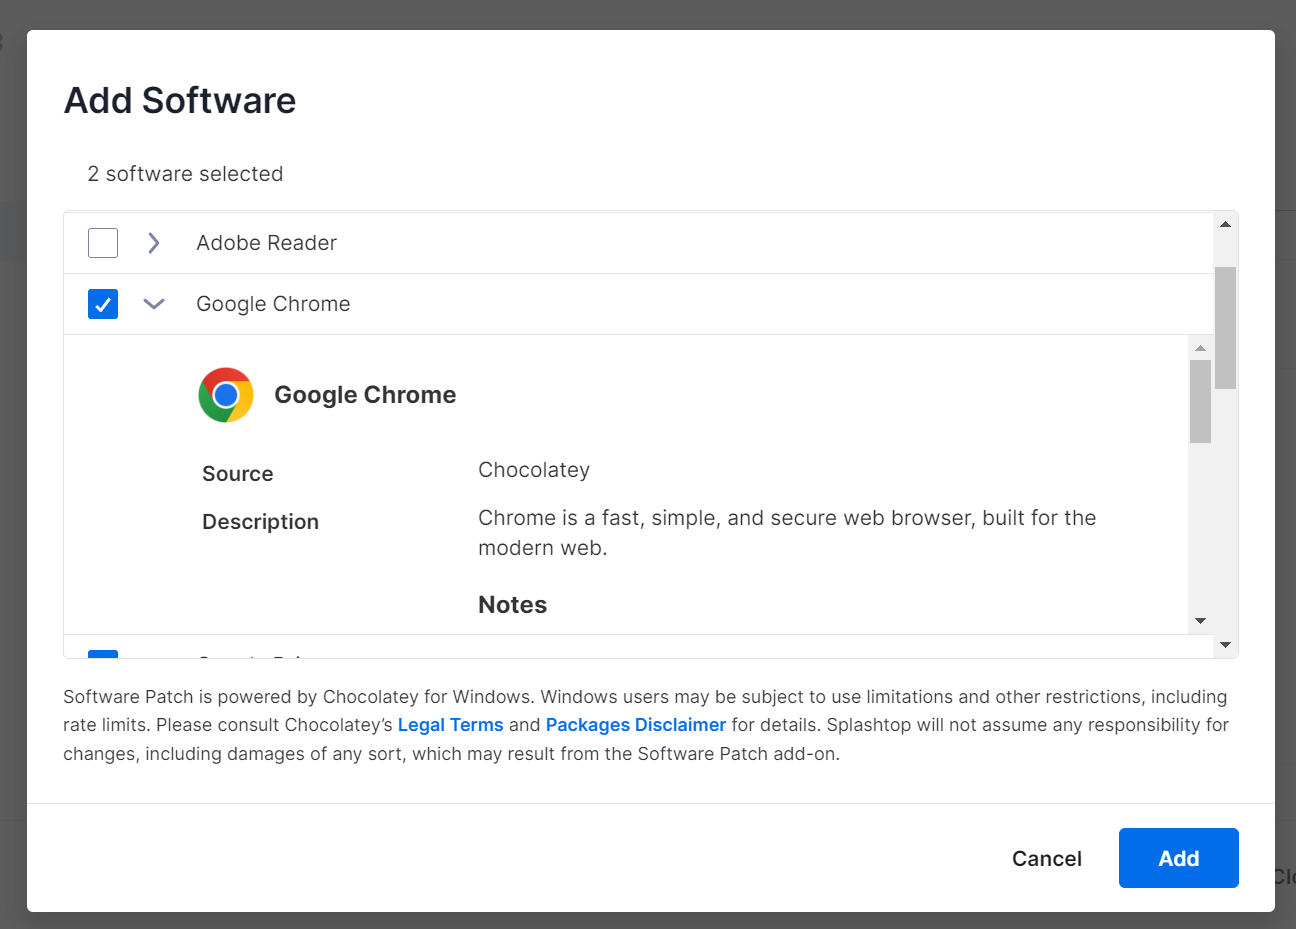The width and height of the screenshot is (1296, 929).
Task: Click the outer list scrollbar thumb
Action: click(1224, 330)
